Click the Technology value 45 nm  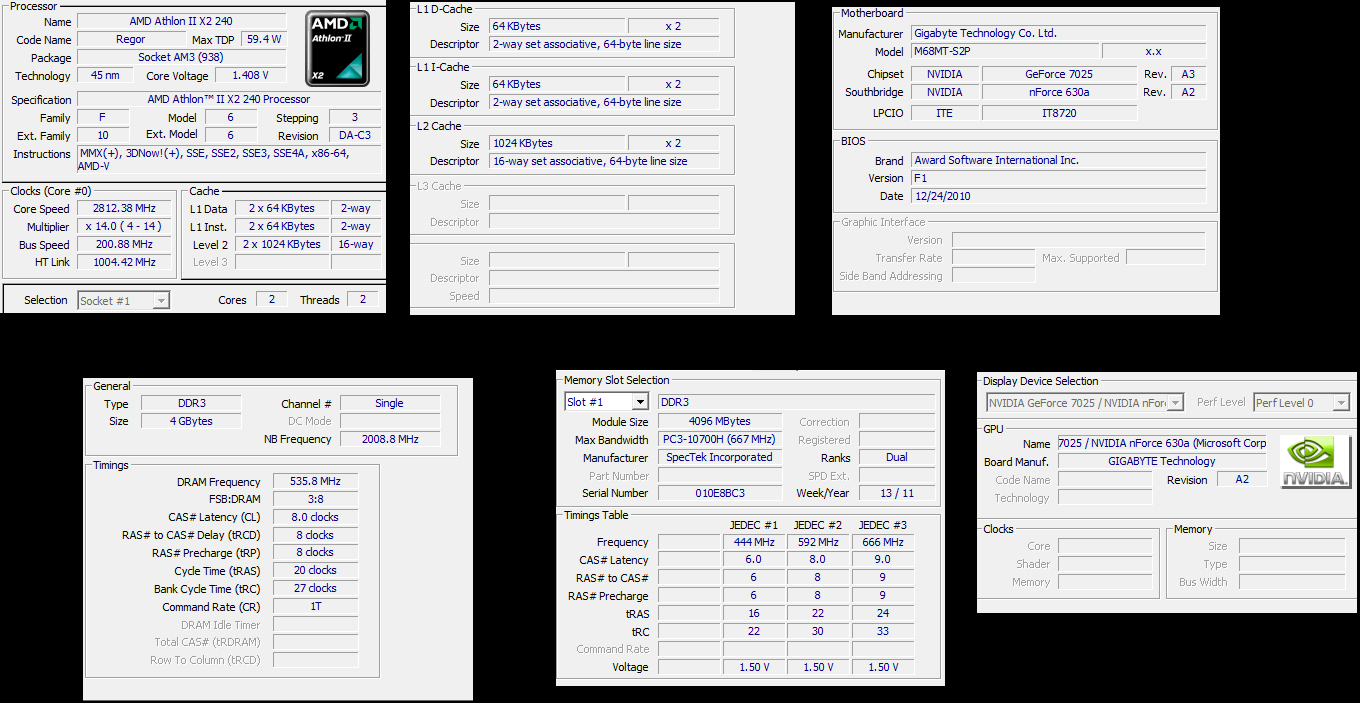click(x=104, y=75)
